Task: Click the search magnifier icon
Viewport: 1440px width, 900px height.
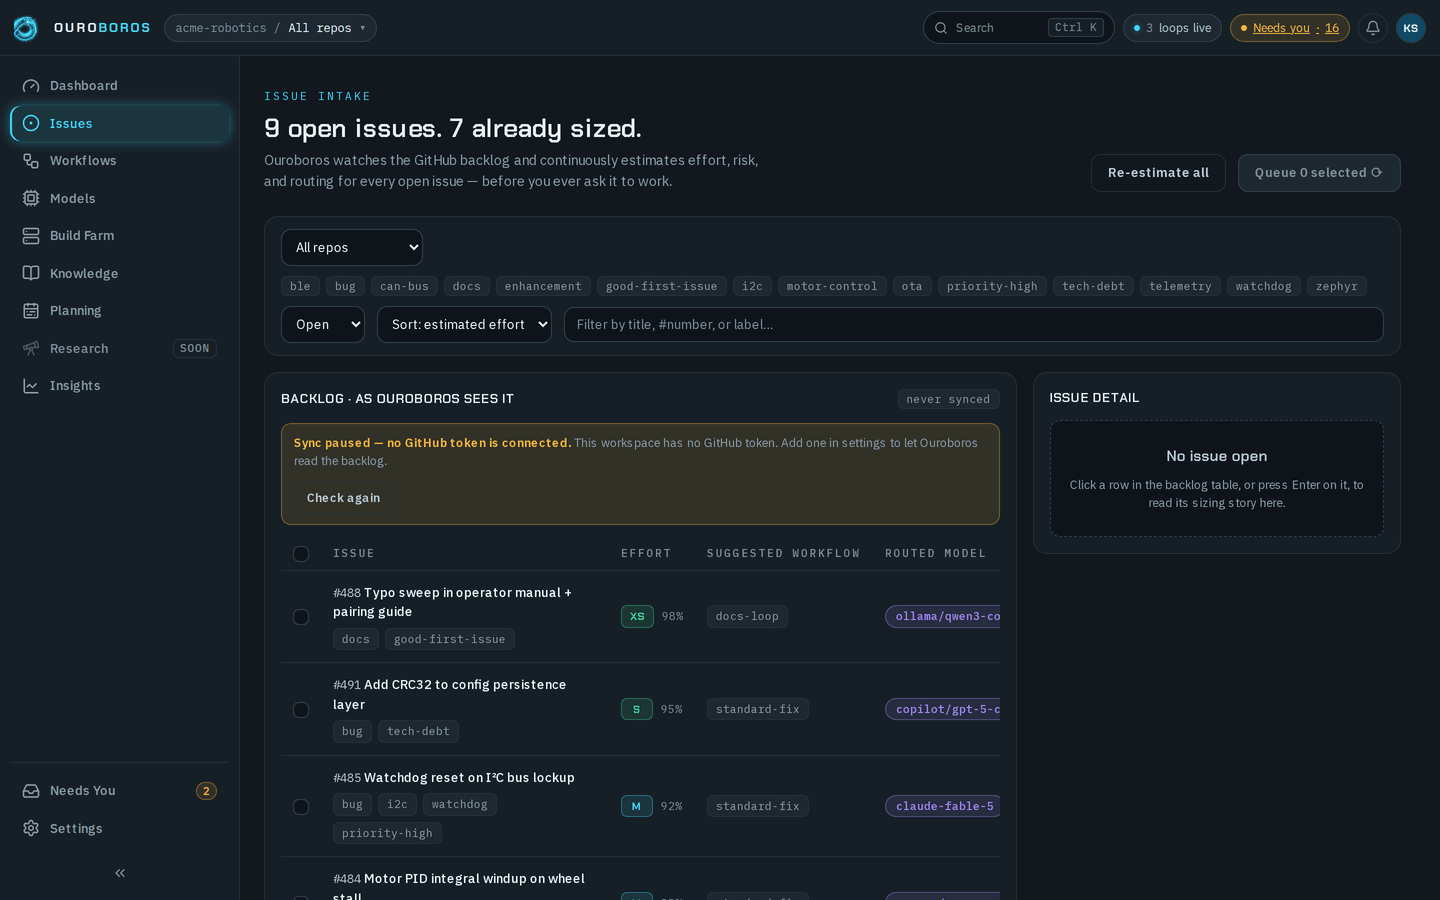Action: coord(941,28)
